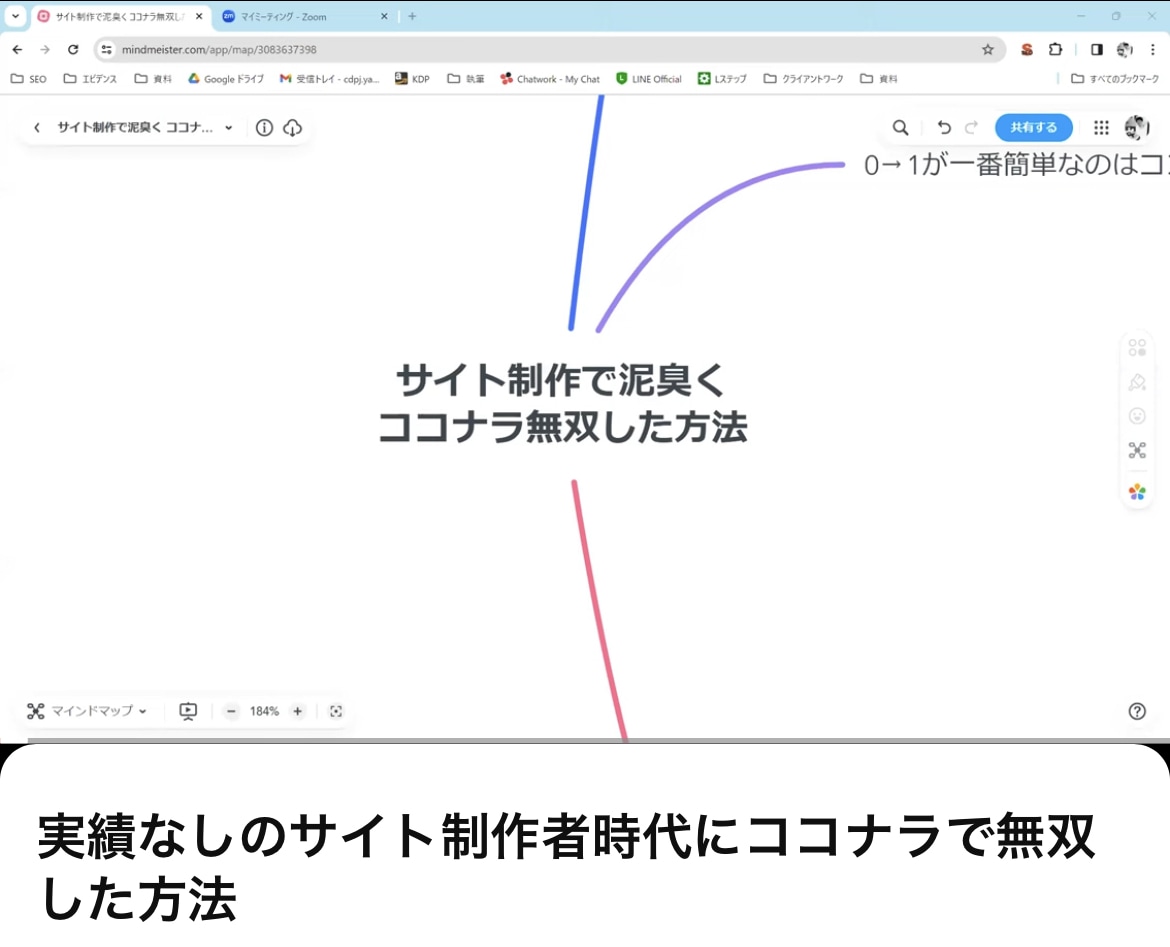Zoom in with the plus button

click(298, 711)
